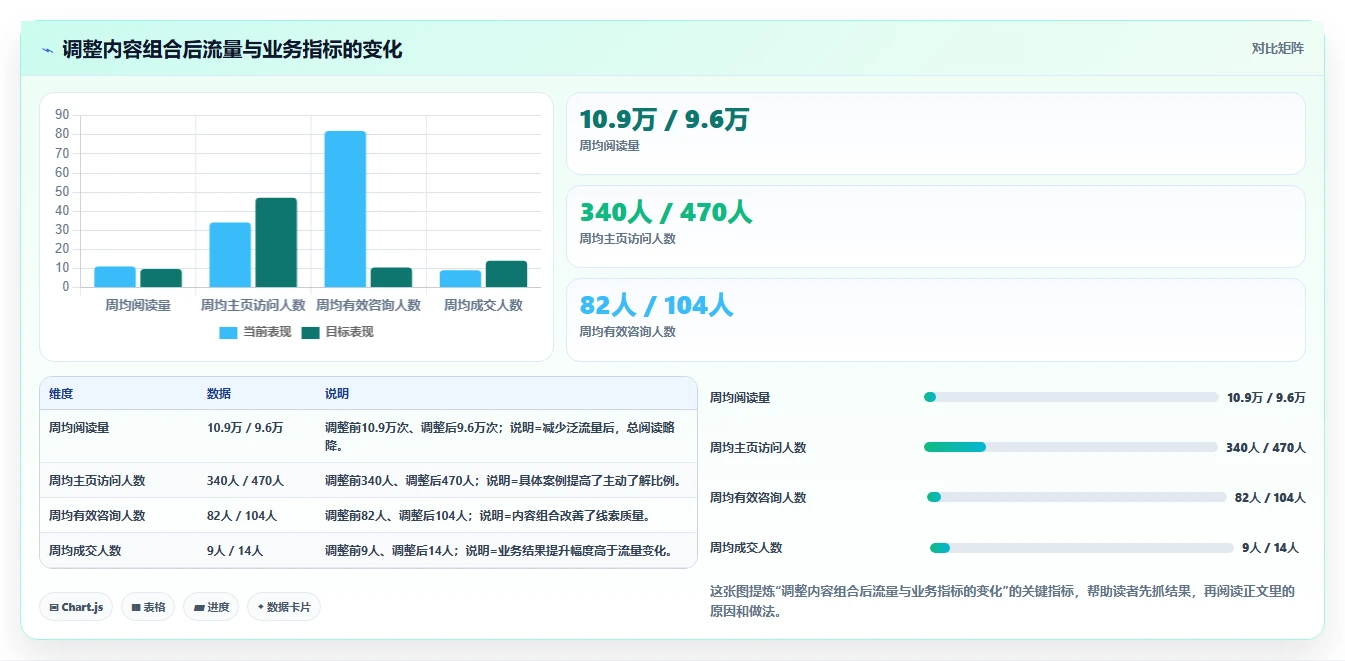Click the 数据 column header
1345x661 pixels.
pyautogui.click(x=219, y=394)
